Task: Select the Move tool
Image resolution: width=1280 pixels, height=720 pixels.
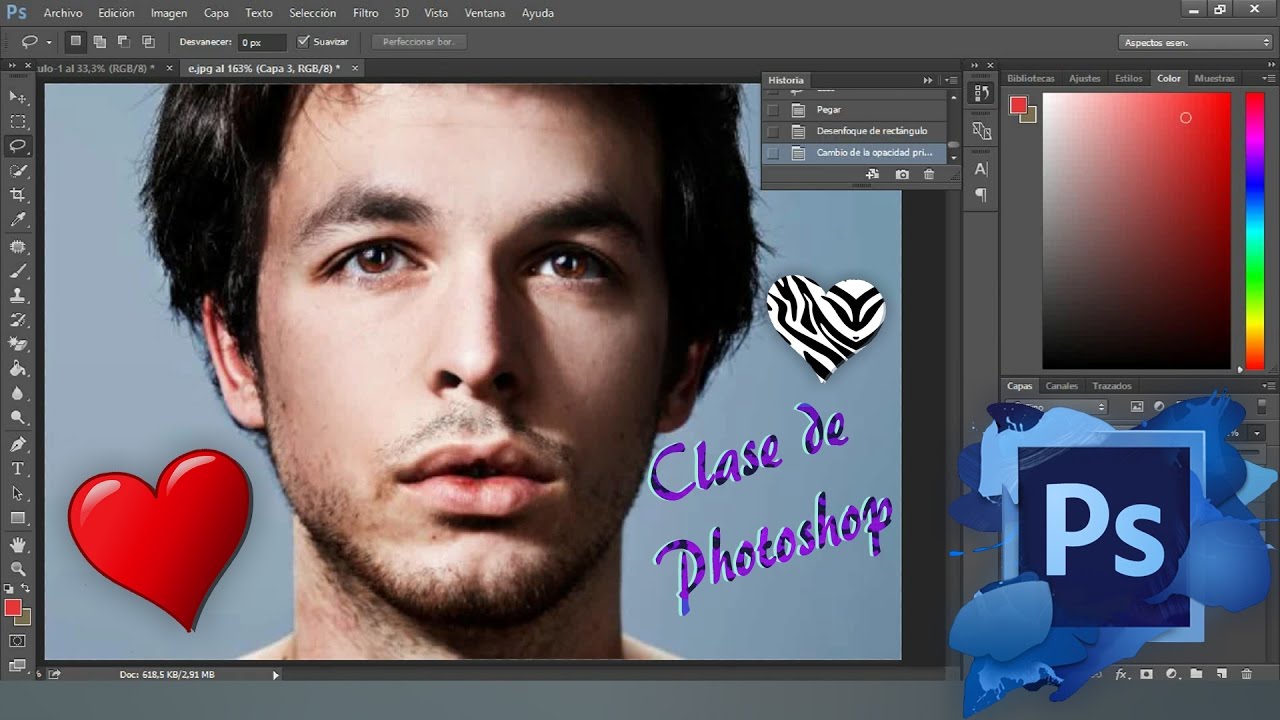Action: (x=18, y=97)
